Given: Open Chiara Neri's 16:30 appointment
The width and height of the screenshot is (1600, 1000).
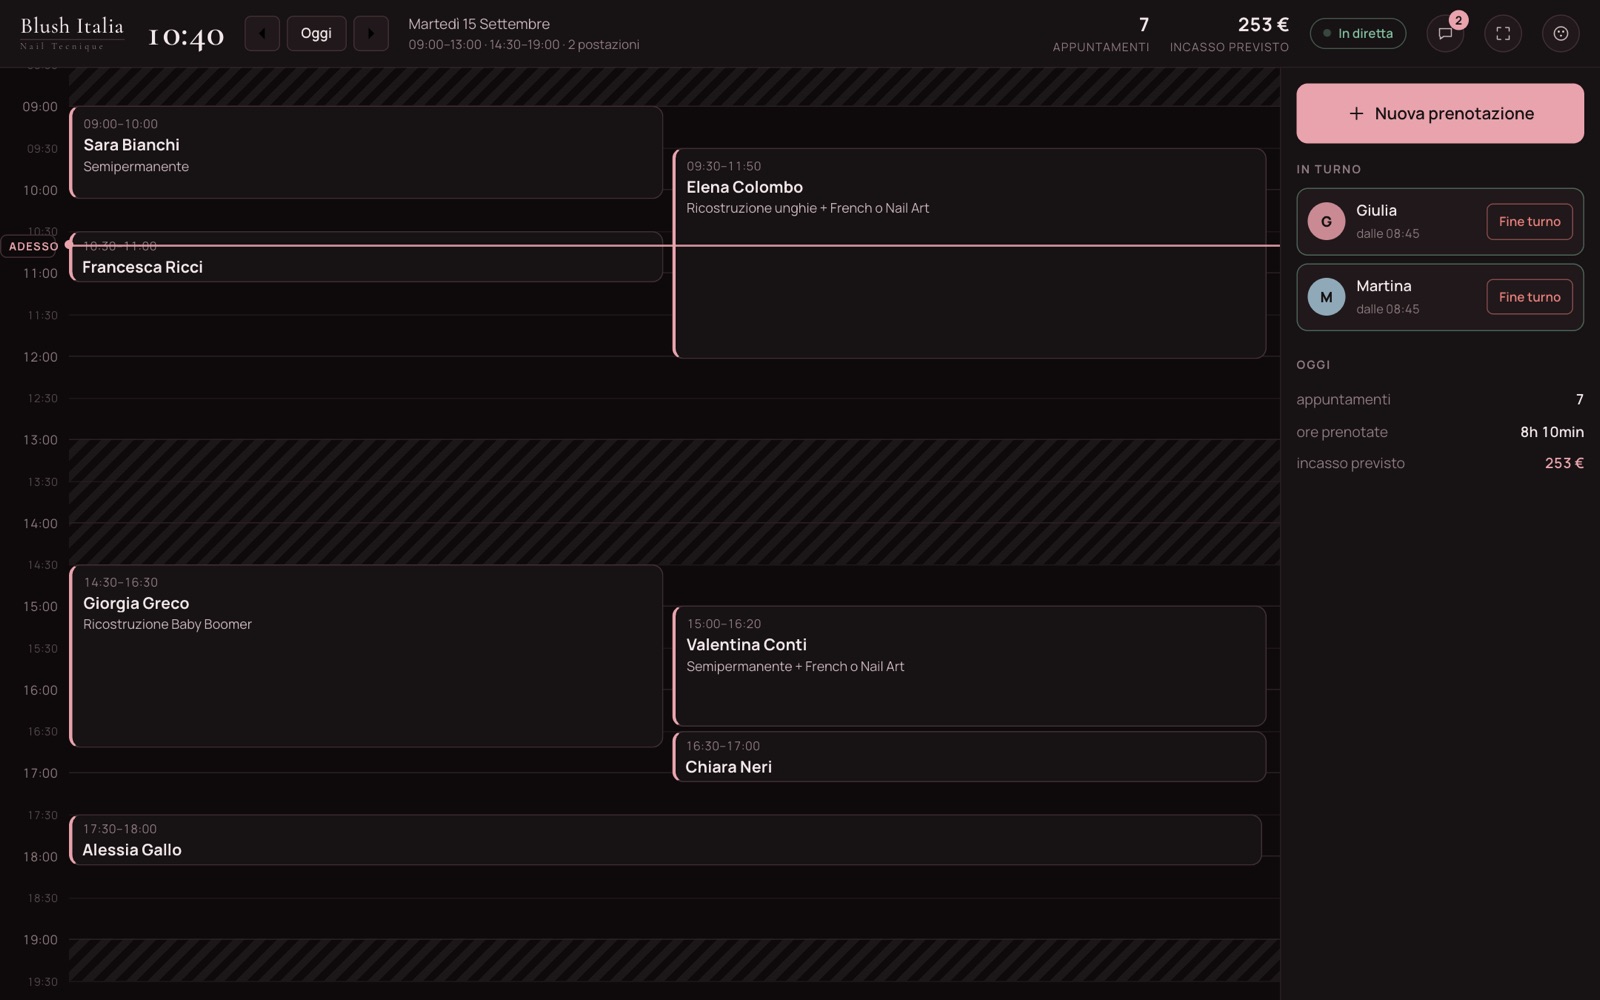Looking at the screenshot, I should [x=970, y=757].
